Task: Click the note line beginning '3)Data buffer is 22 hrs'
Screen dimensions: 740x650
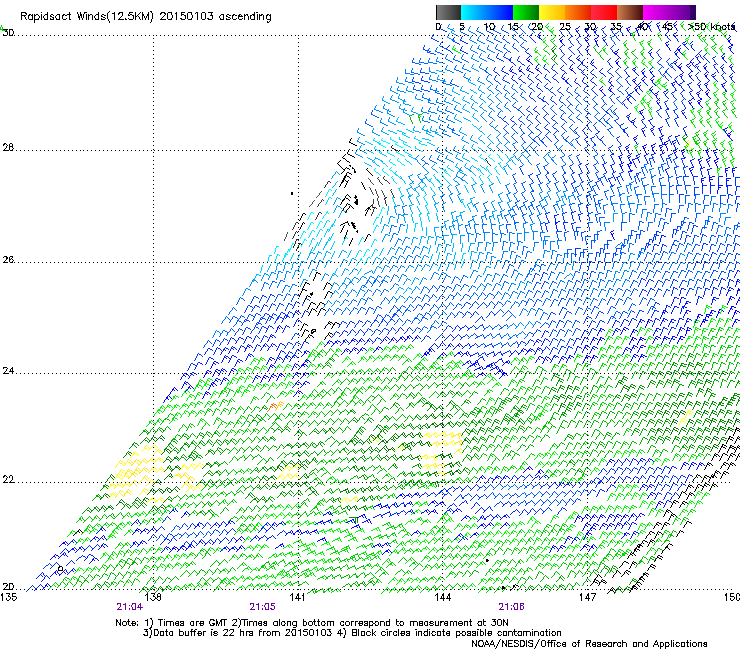Action: tap(352, 633)
